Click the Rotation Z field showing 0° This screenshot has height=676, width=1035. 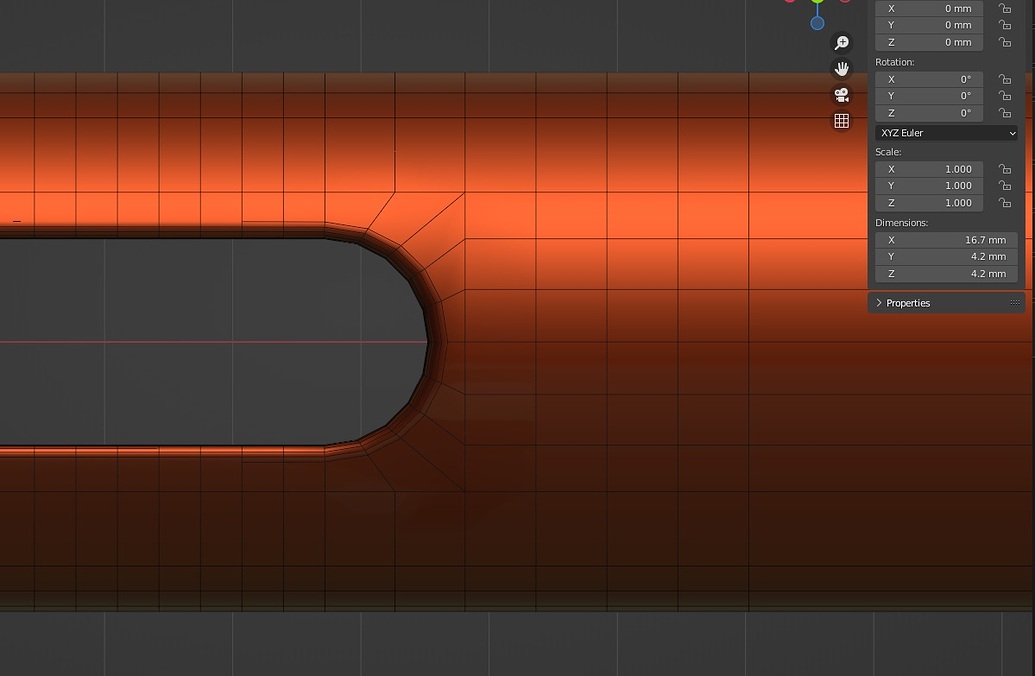point(929,113)
